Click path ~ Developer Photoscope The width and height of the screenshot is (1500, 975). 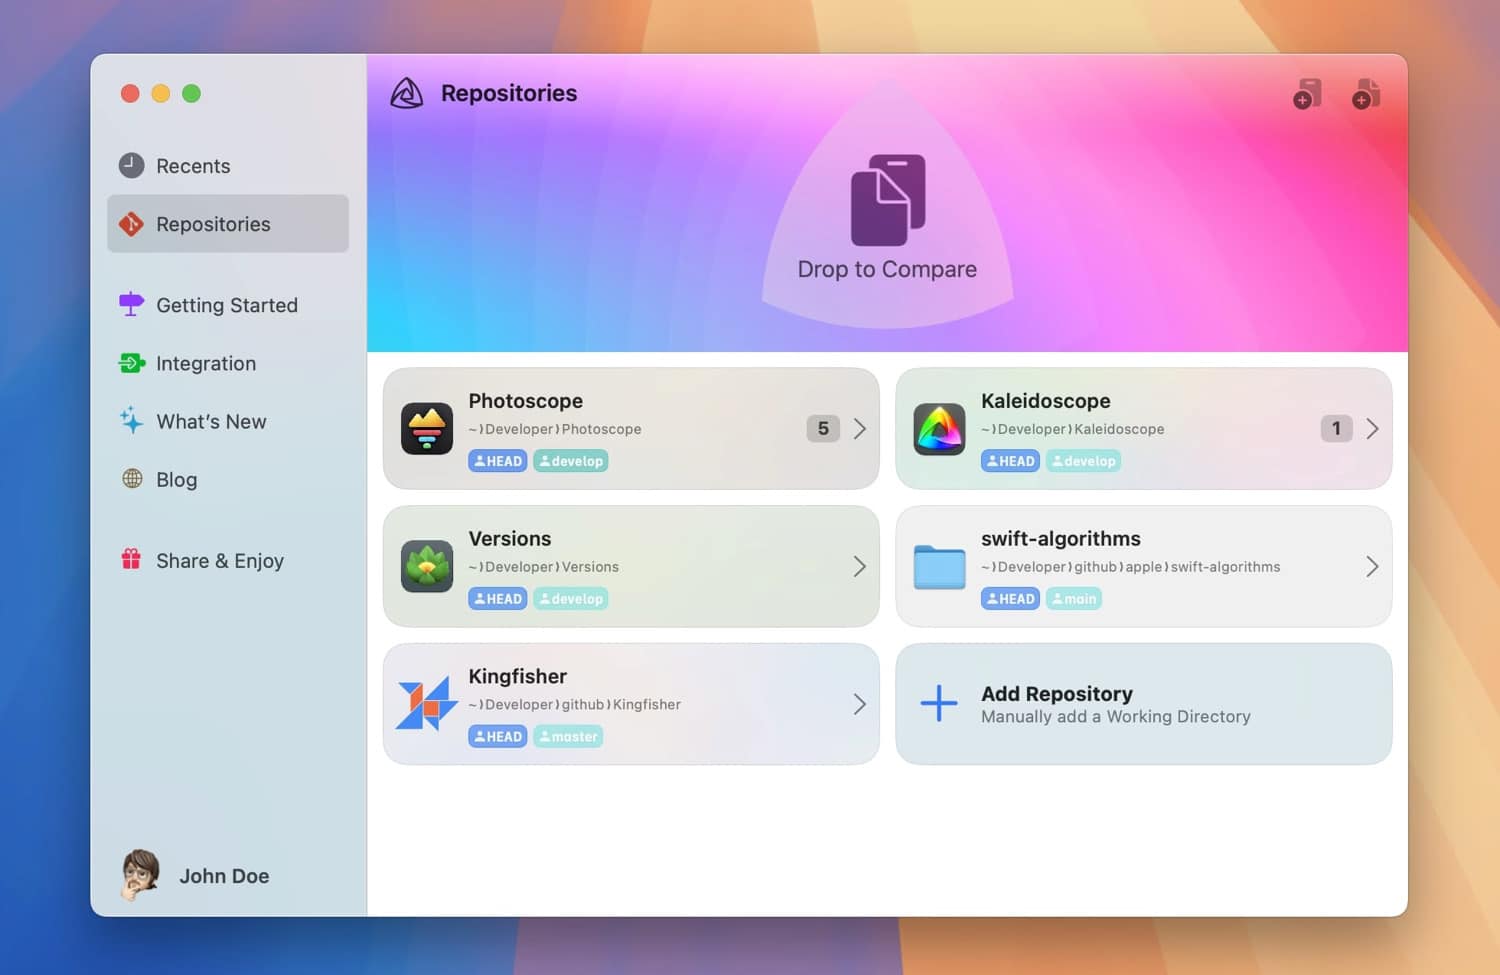click(555, 429)
